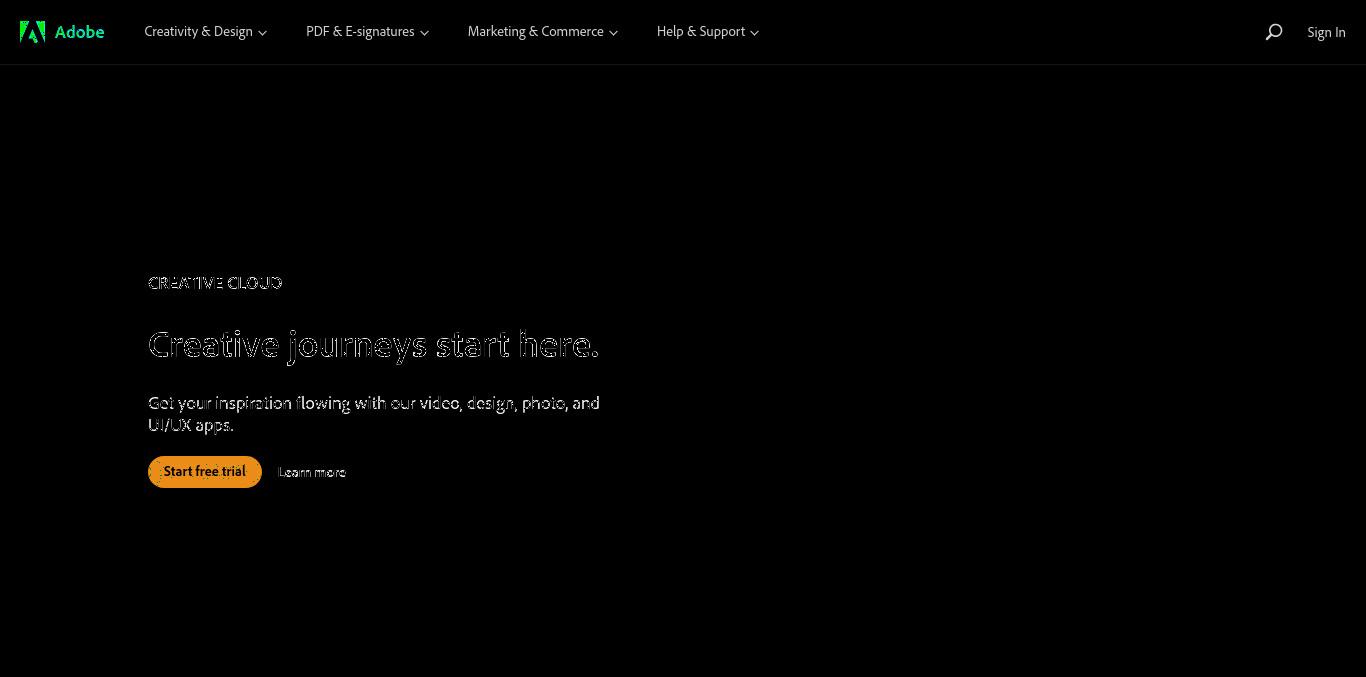Open the Marketing & Commerce menu
The height and width of the screenshot is (677, 1366).
pos(542,32)
